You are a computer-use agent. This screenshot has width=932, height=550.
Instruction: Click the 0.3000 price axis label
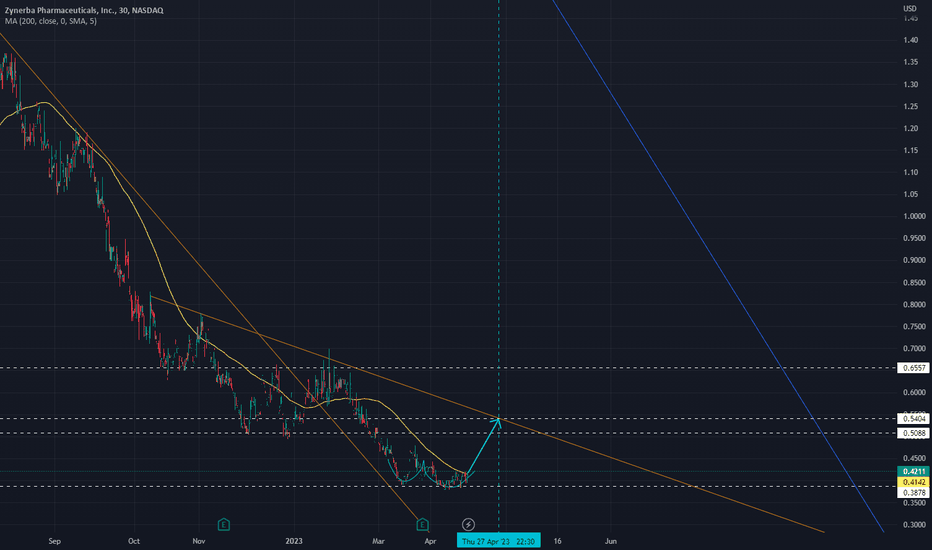coord(914,525)
